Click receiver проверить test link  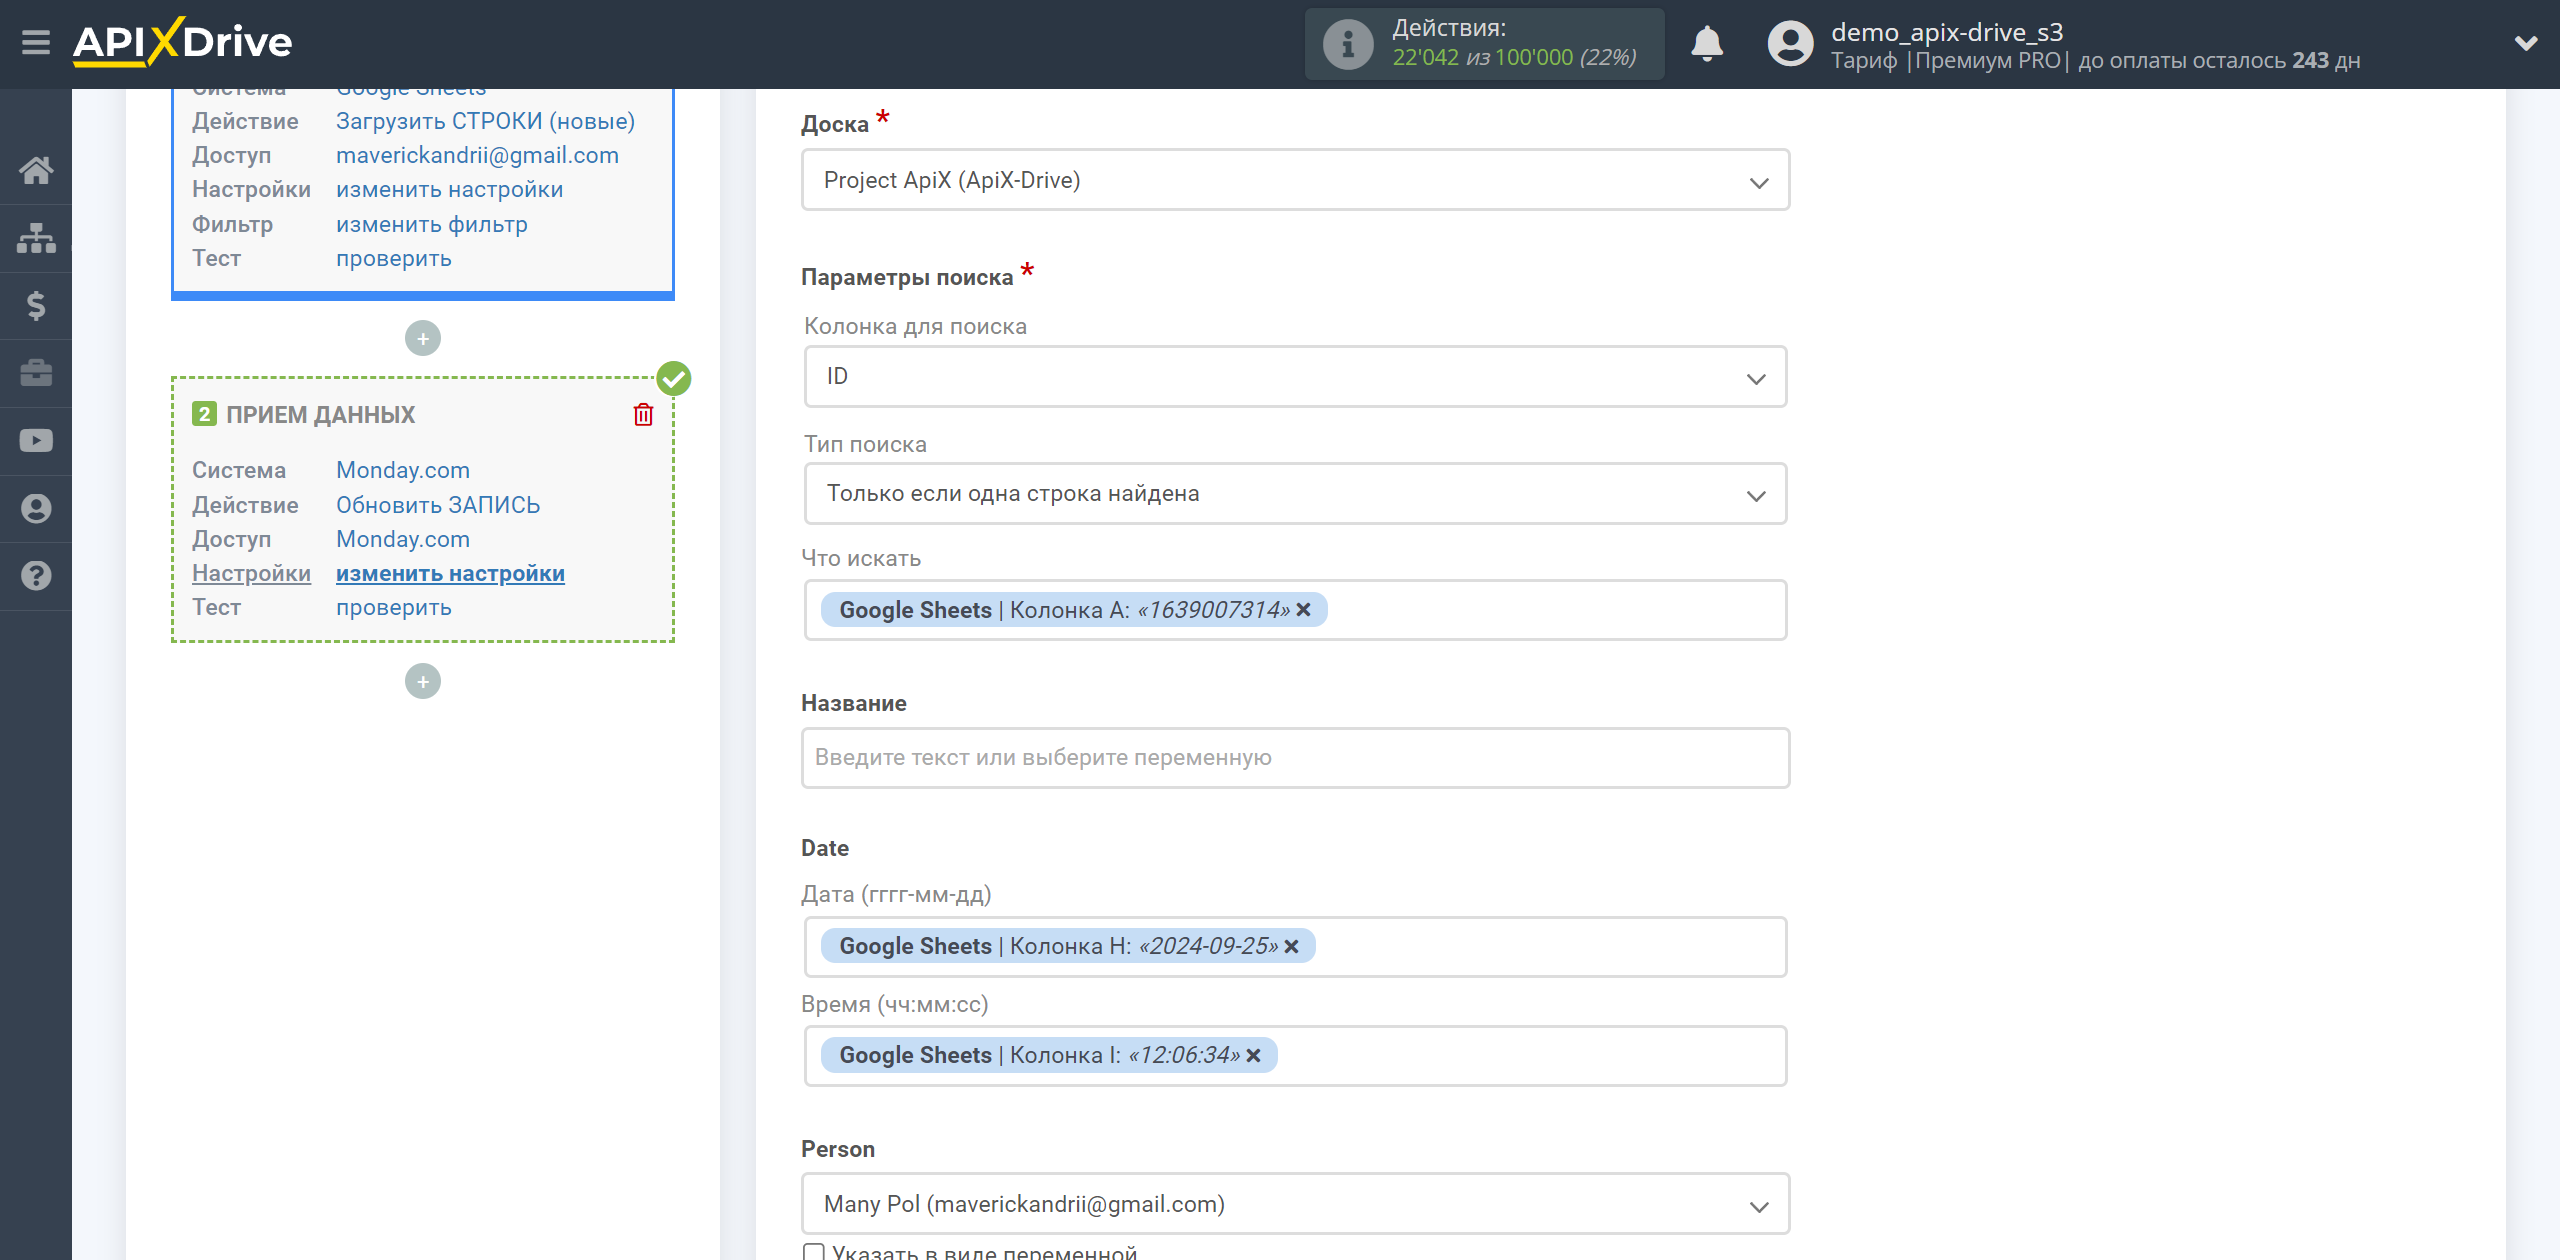[393, 607]
